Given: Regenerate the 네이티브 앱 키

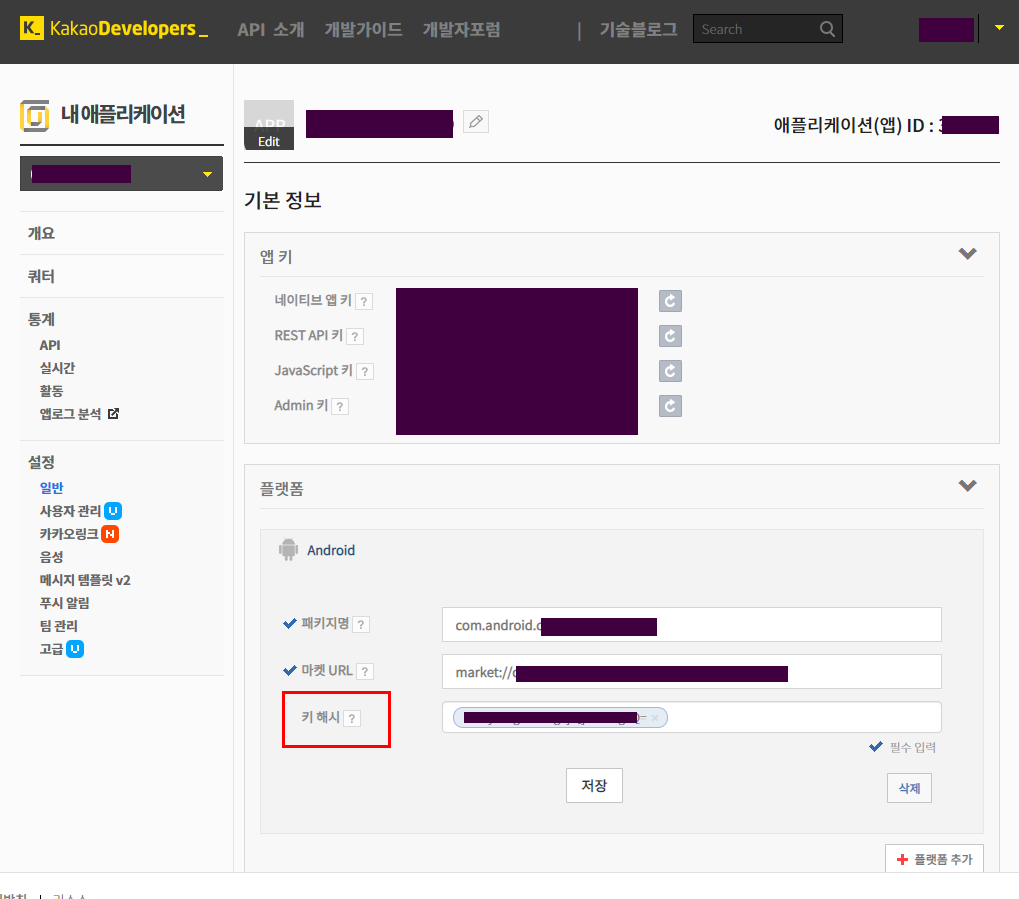Looking at the screenshot, I should tap(670, 301).
